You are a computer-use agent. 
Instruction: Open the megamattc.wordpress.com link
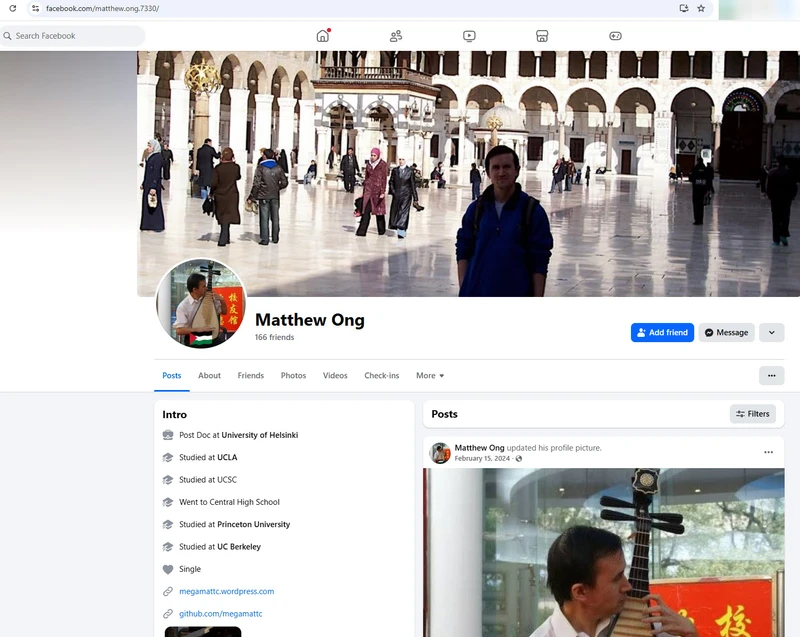point(226,591)
